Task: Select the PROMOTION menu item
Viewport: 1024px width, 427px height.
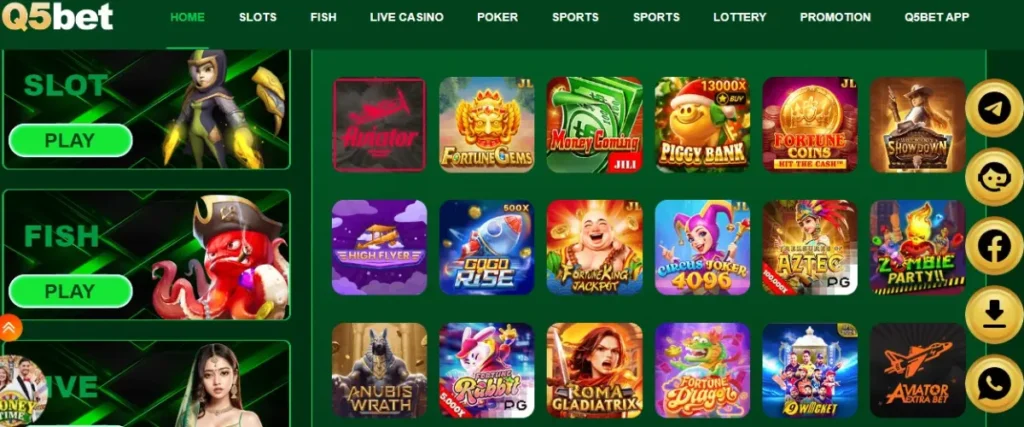Action: 835,18
